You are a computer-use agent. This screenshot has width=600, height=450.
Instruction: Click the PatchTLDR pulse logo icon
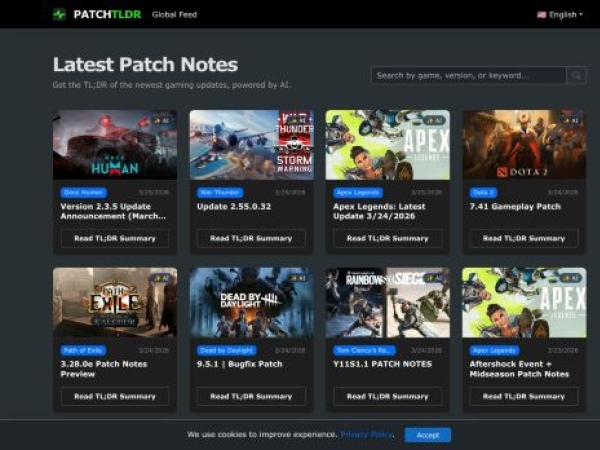[x=59, y=15]
